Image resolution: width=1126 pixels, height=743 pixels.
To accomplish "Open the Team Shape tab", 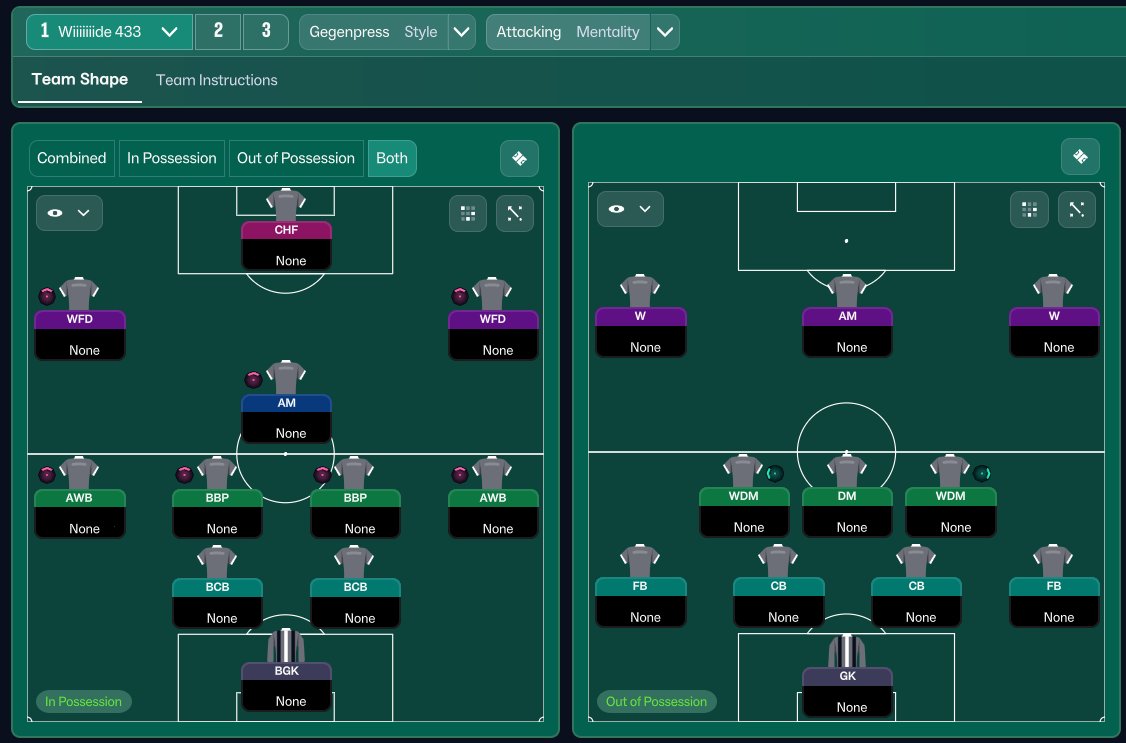I will [80, 80].
